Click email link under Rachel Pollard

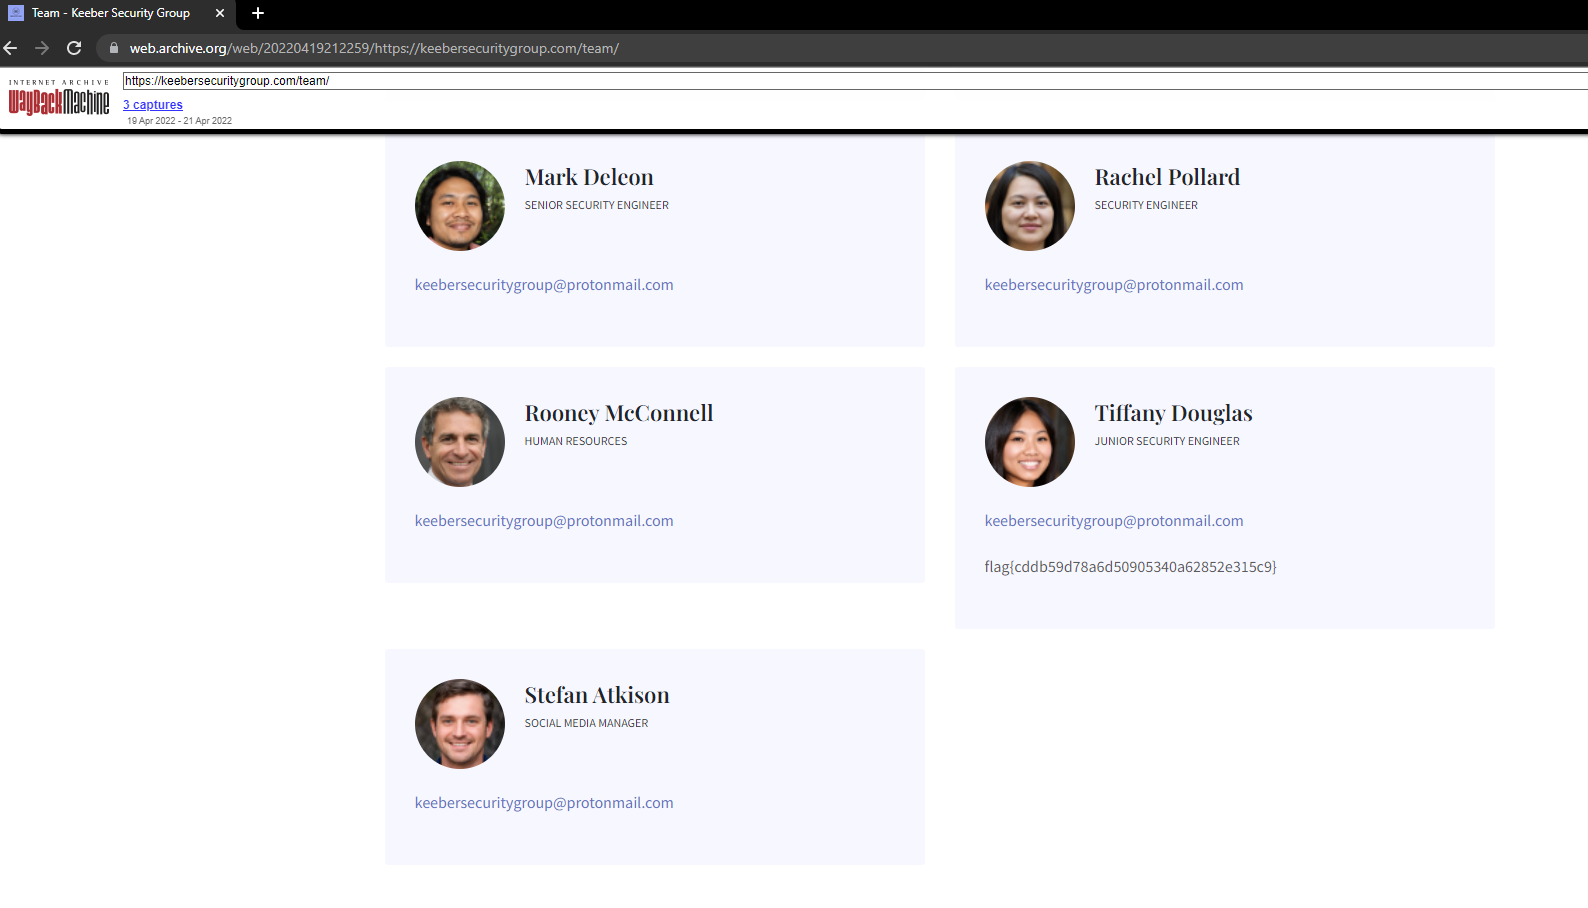pos(1113,285)
